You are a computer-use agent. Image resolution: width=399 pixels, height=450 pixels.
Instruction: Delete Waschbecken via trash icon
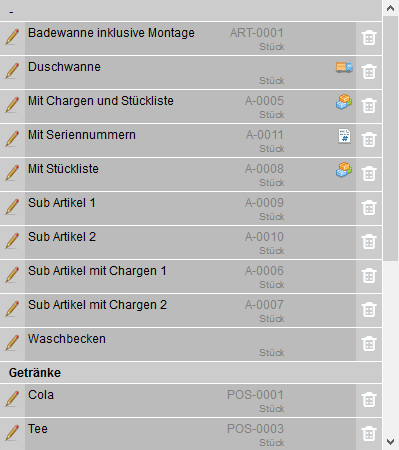click(369, 343)
